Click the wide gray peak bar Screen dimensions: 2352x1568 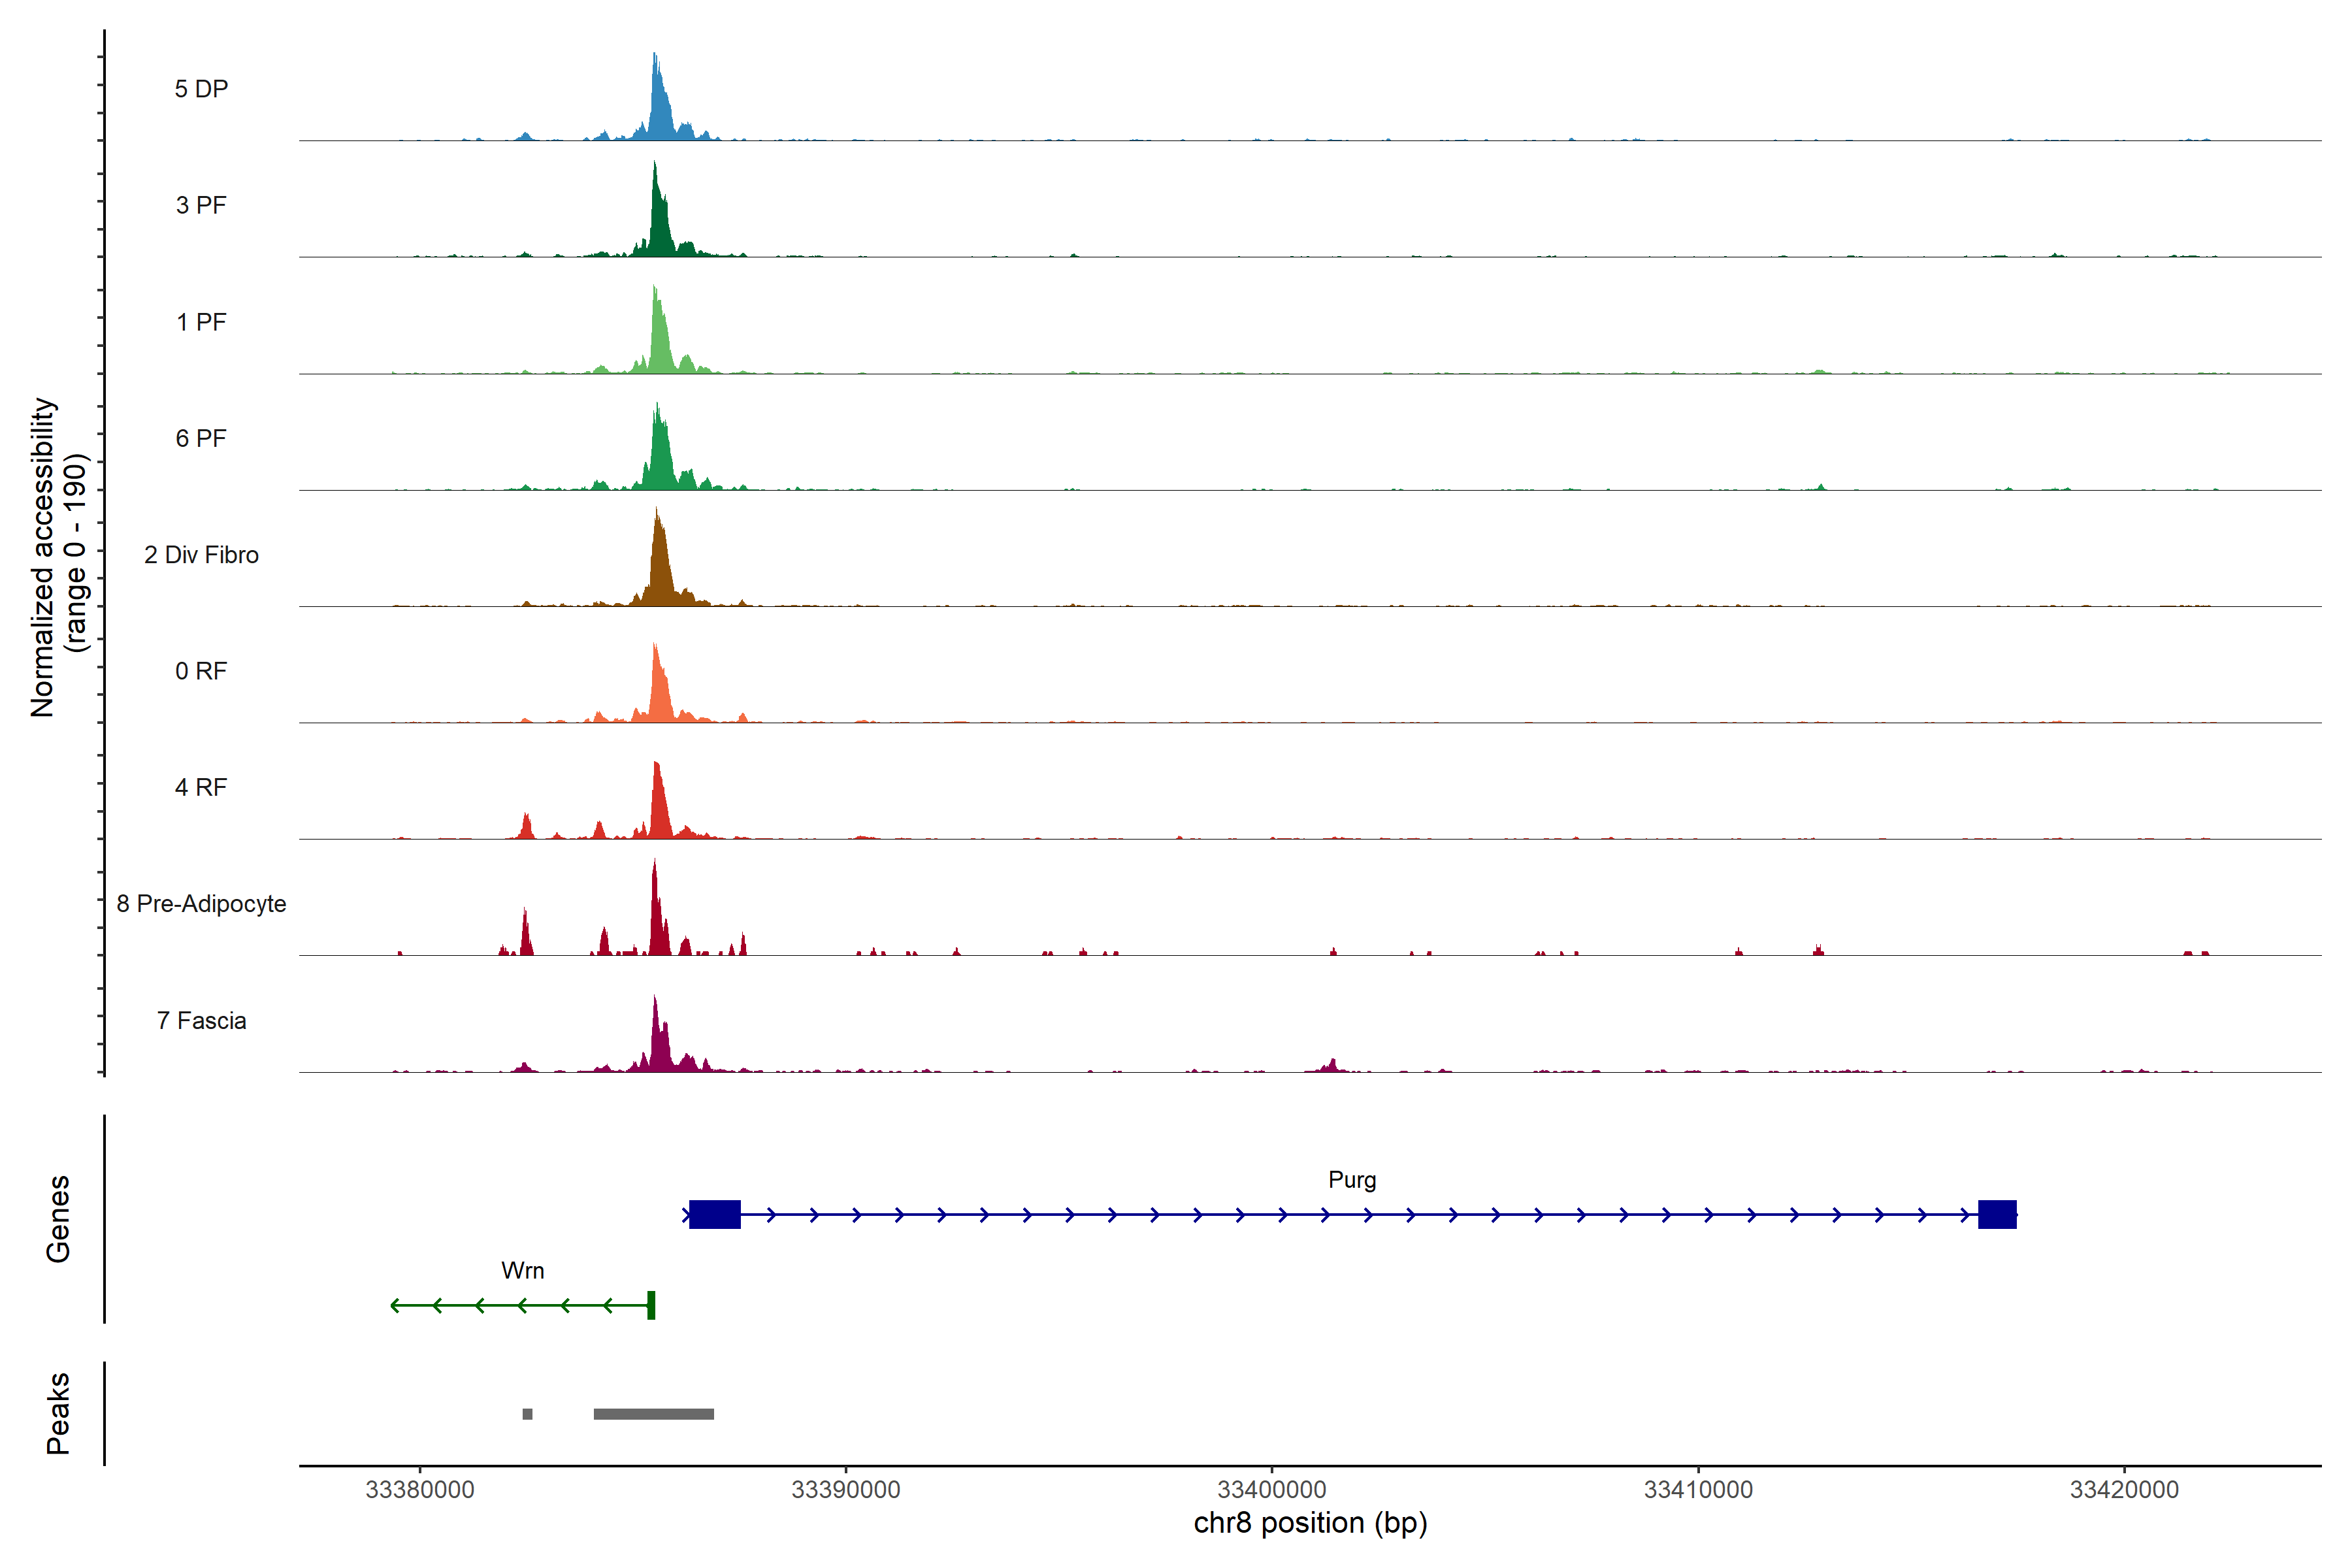[653, 1414]
